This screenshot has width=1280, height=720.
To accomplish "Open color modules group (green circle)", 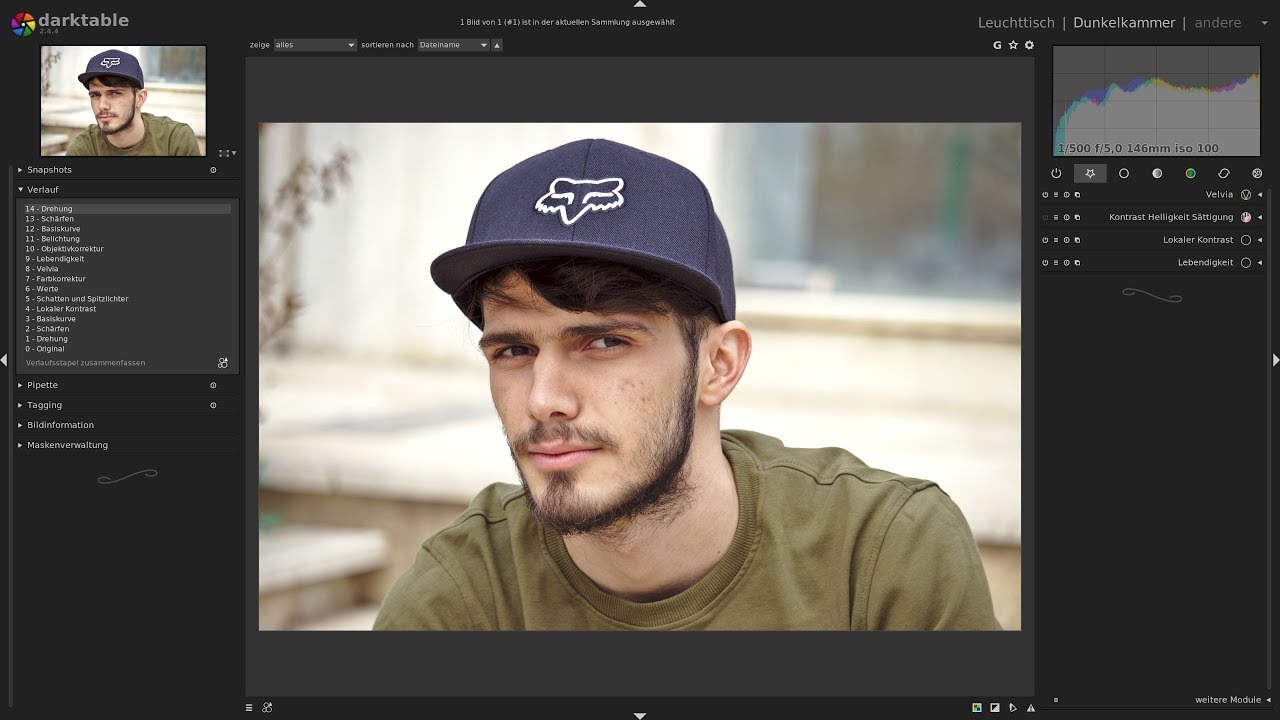I will click(1190, 173).
